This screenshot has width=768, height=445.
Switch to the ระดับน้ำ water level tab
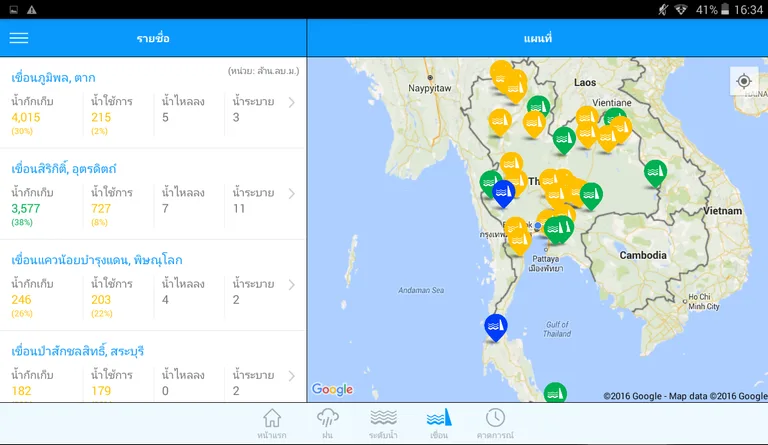click(384, 424)
